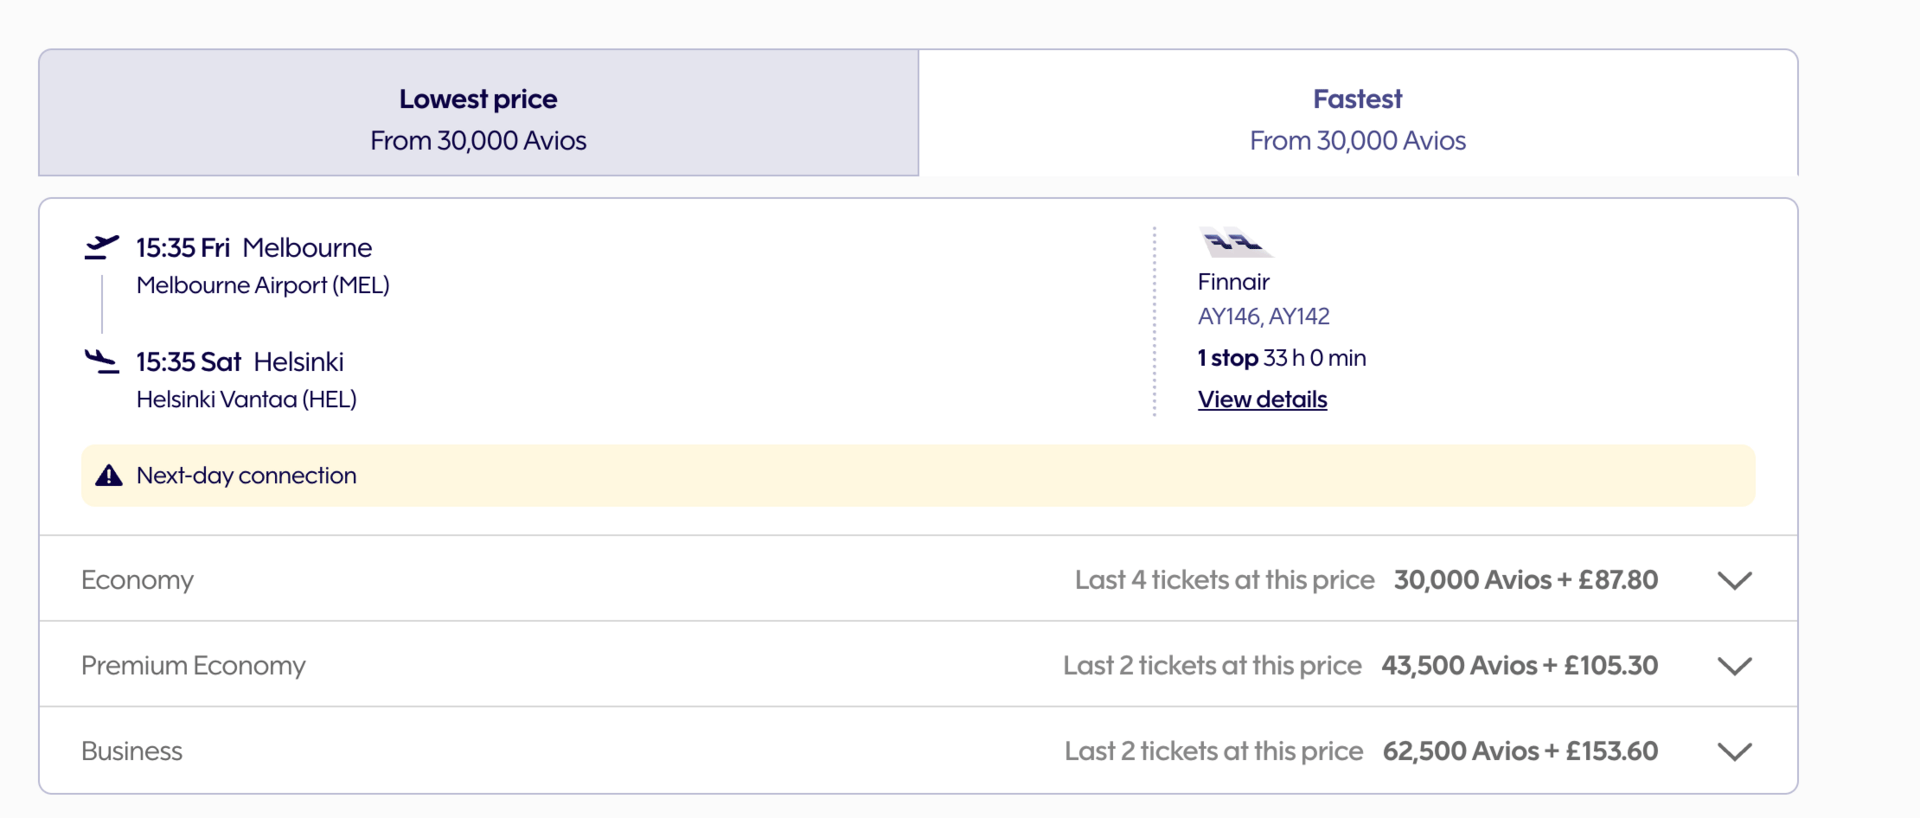The width and height of the screenshot is (1920, 818).
Task: Expand the Economy fare chevron
Action: point(1734,580)
